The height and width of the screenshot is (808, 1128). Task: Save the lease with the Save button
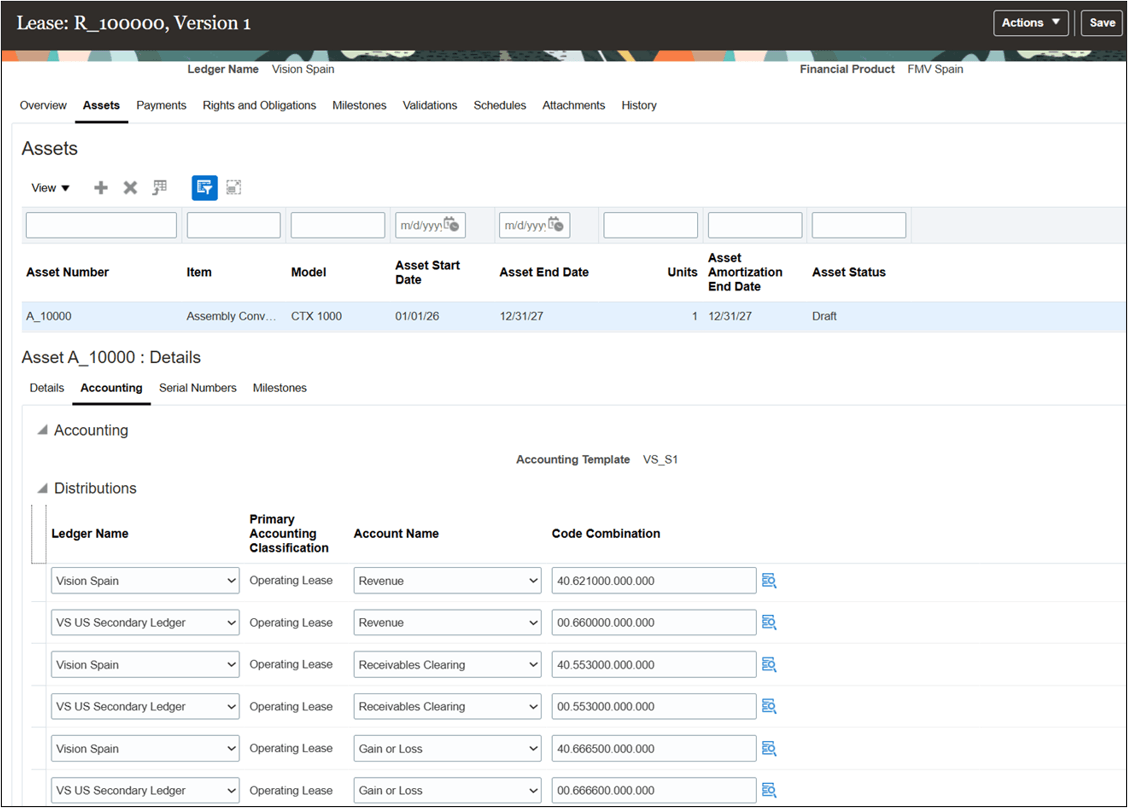tap(1101, 22)
